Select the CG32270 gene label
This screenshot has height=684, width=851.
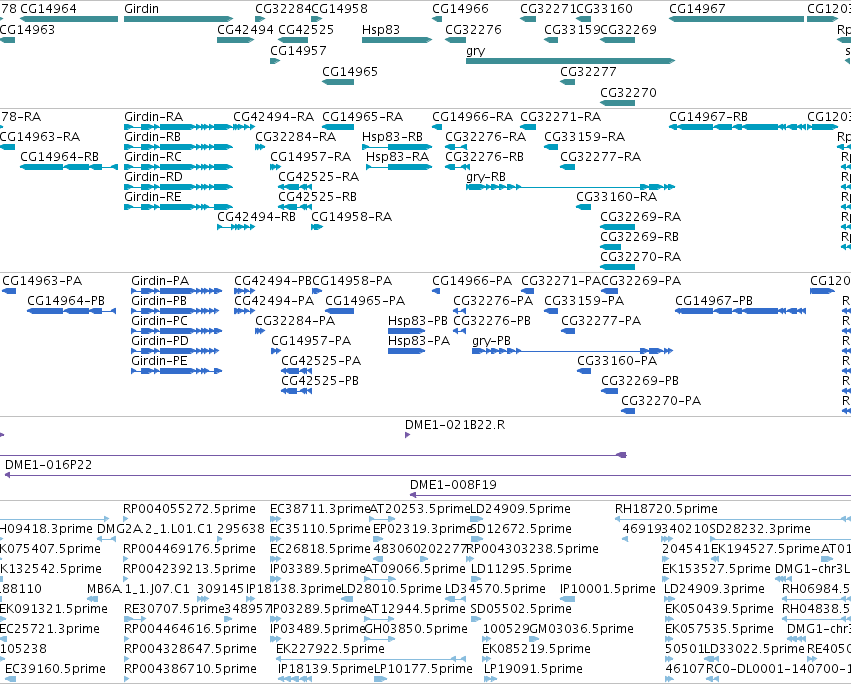coord(628,93)
